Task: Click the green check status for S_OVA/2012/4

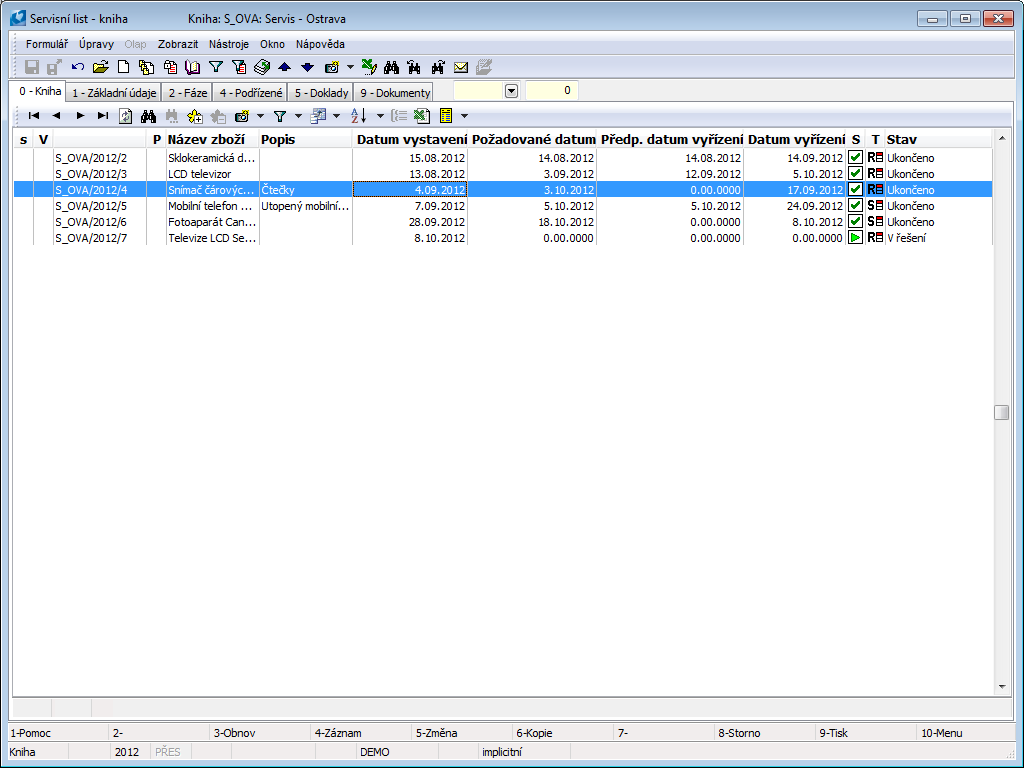Action: tap(855, 189)
